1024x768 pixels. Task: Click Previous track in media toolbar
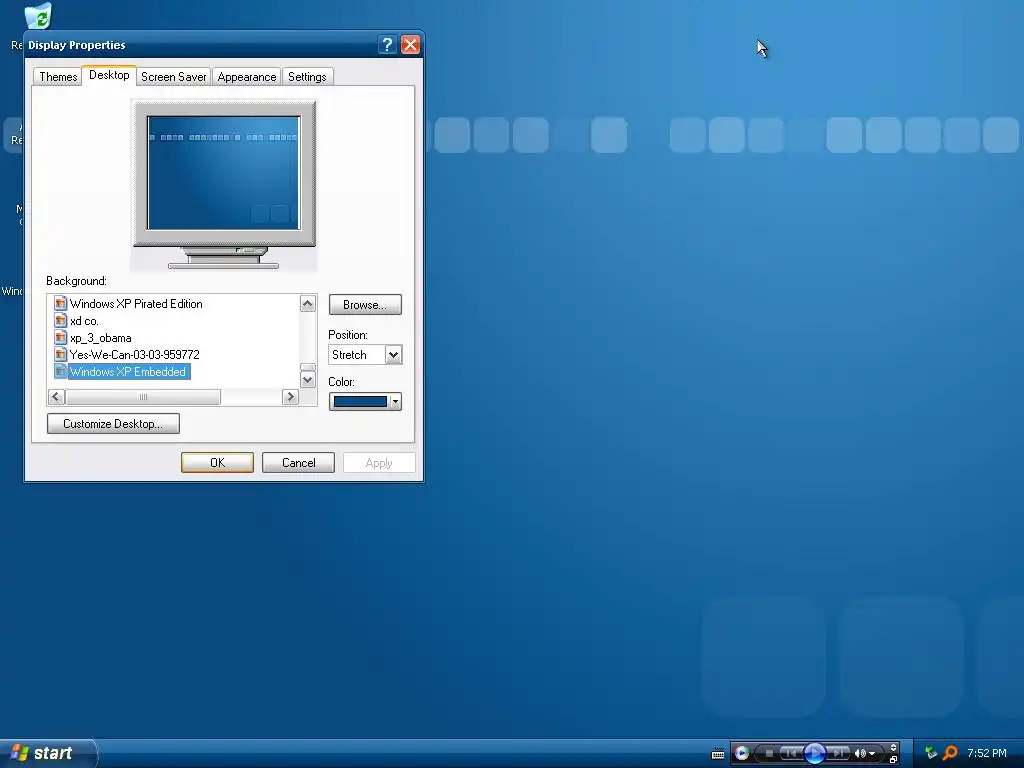[790, 753]
